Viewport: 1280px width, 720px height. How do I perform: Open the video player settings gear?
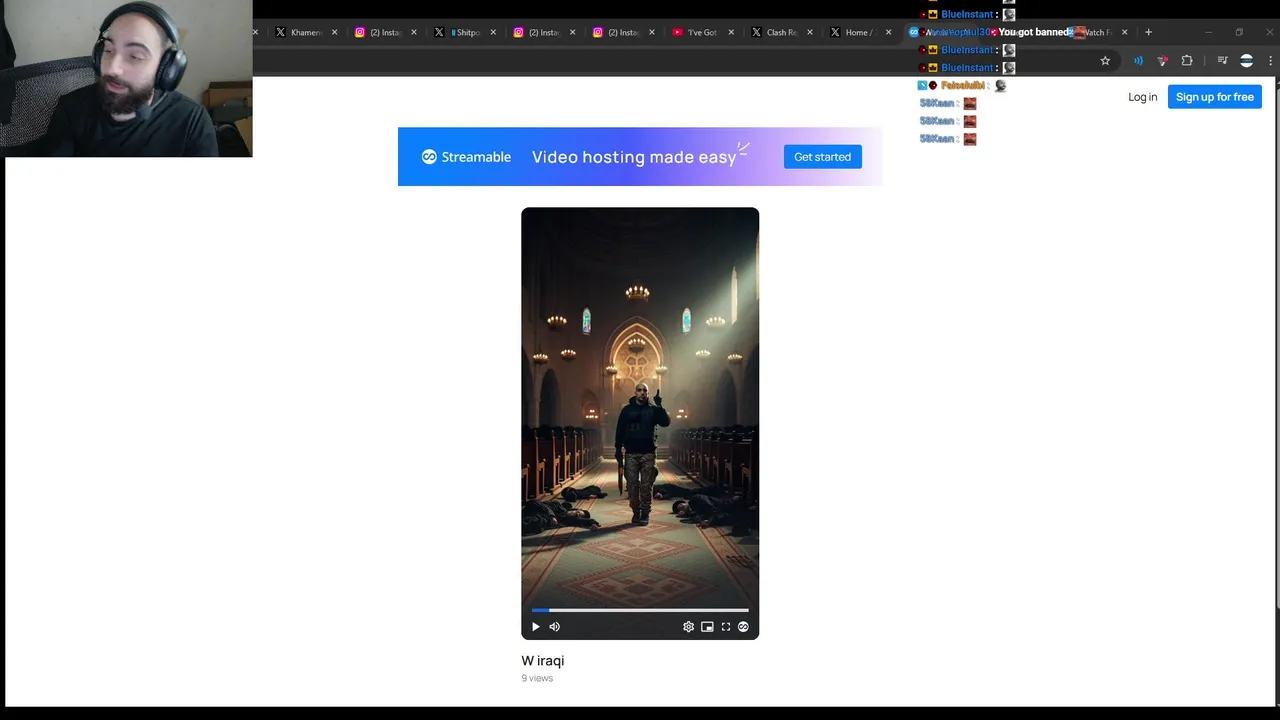click(688, 627)
